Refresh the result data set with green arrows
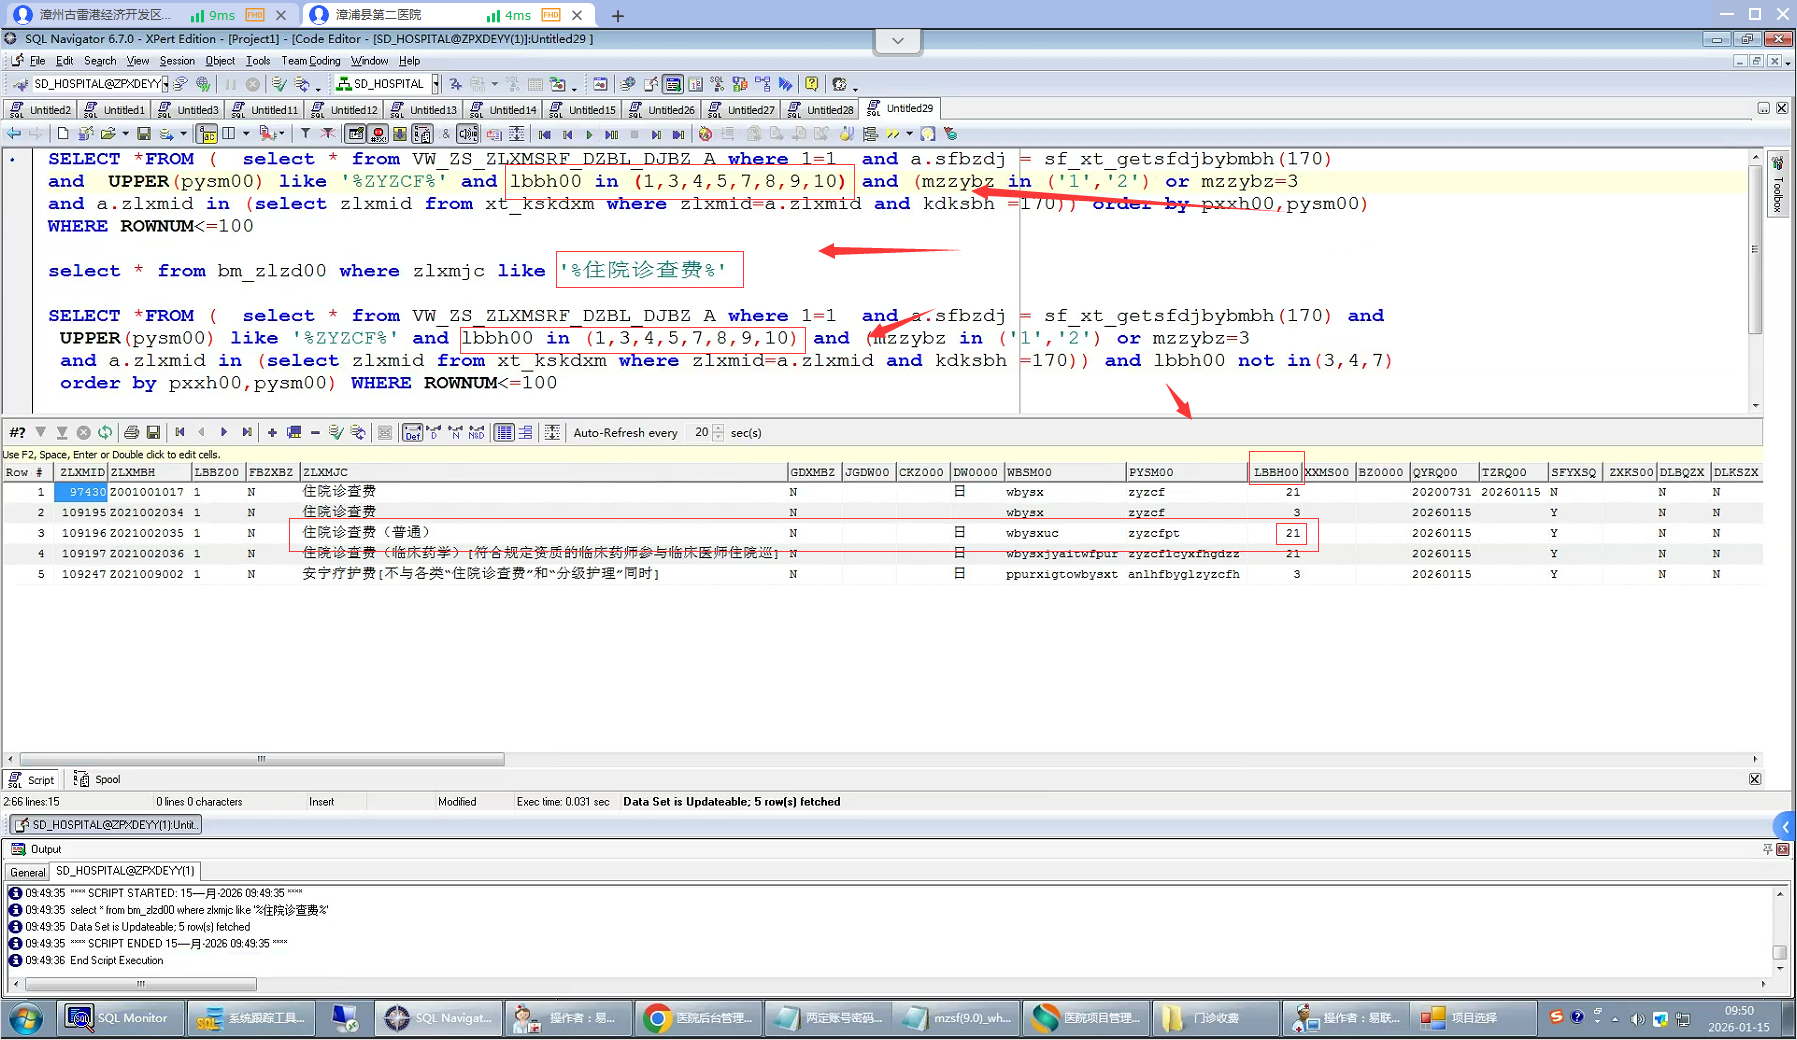1797x1040 pixels. pos(105,432)
